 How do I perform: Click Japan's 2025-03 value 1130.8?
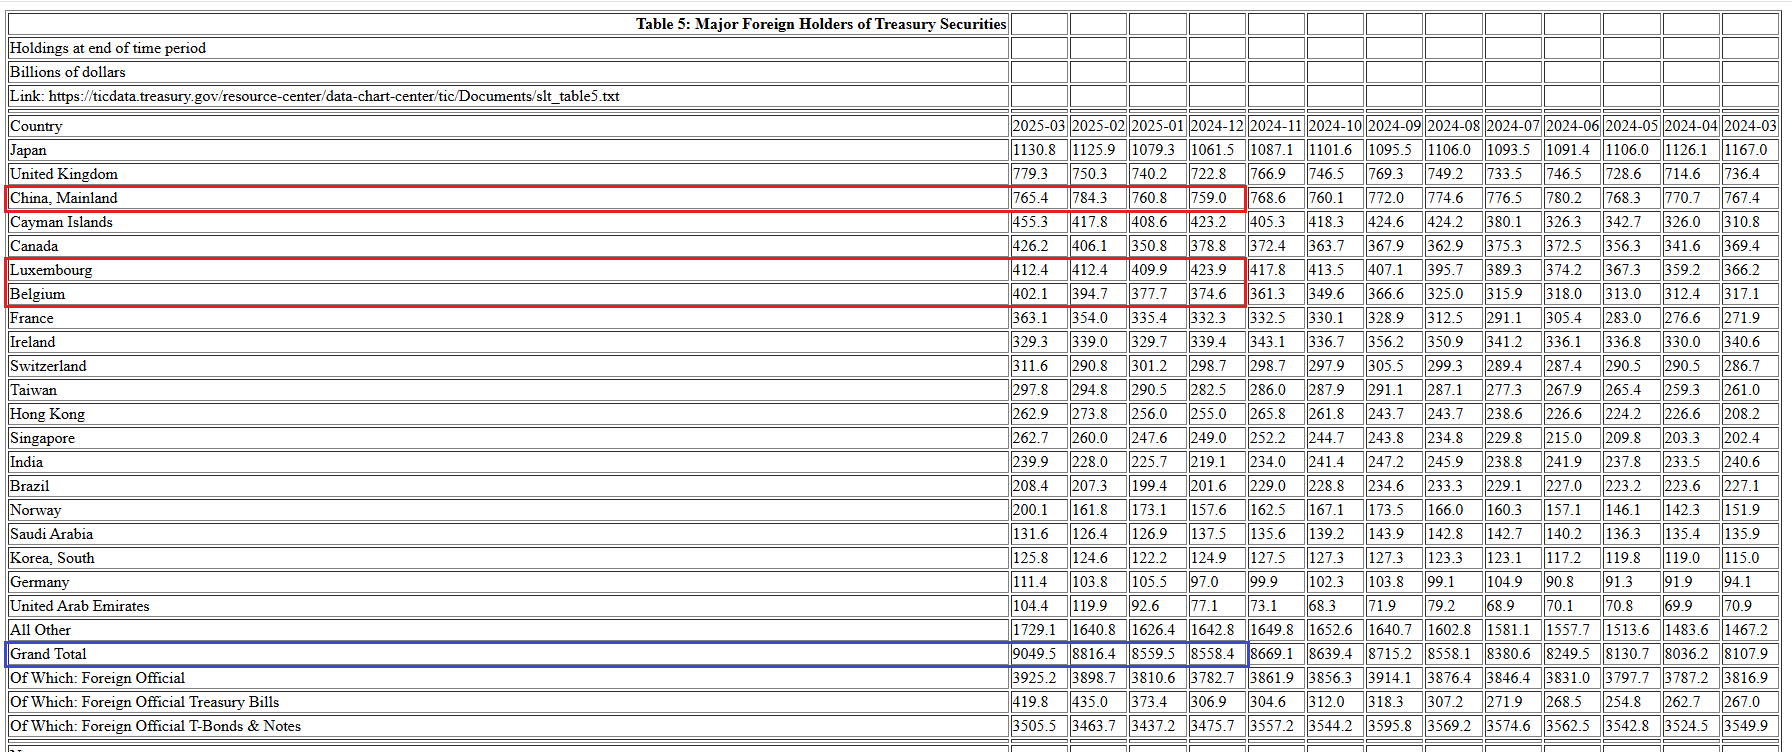1039,150
